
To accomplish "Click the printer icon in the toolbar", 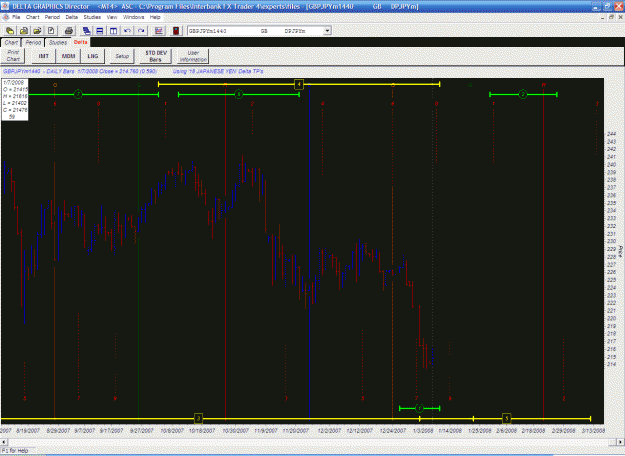I will tap(69, 31).
